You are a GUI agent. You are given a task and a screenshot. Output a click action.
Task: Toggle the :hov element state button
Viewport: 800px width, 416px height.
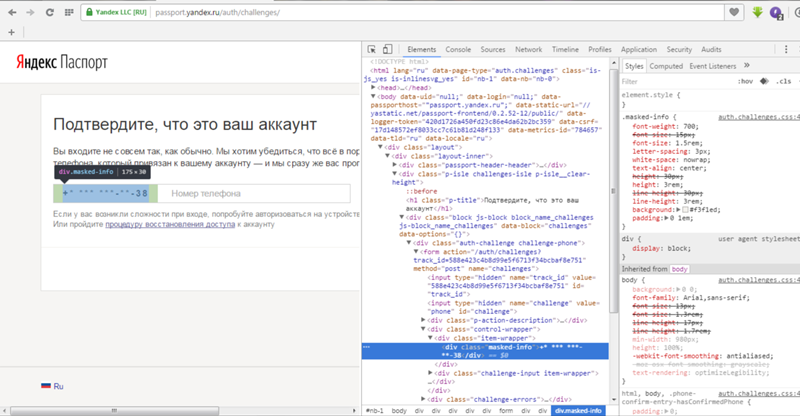[745, 81]
